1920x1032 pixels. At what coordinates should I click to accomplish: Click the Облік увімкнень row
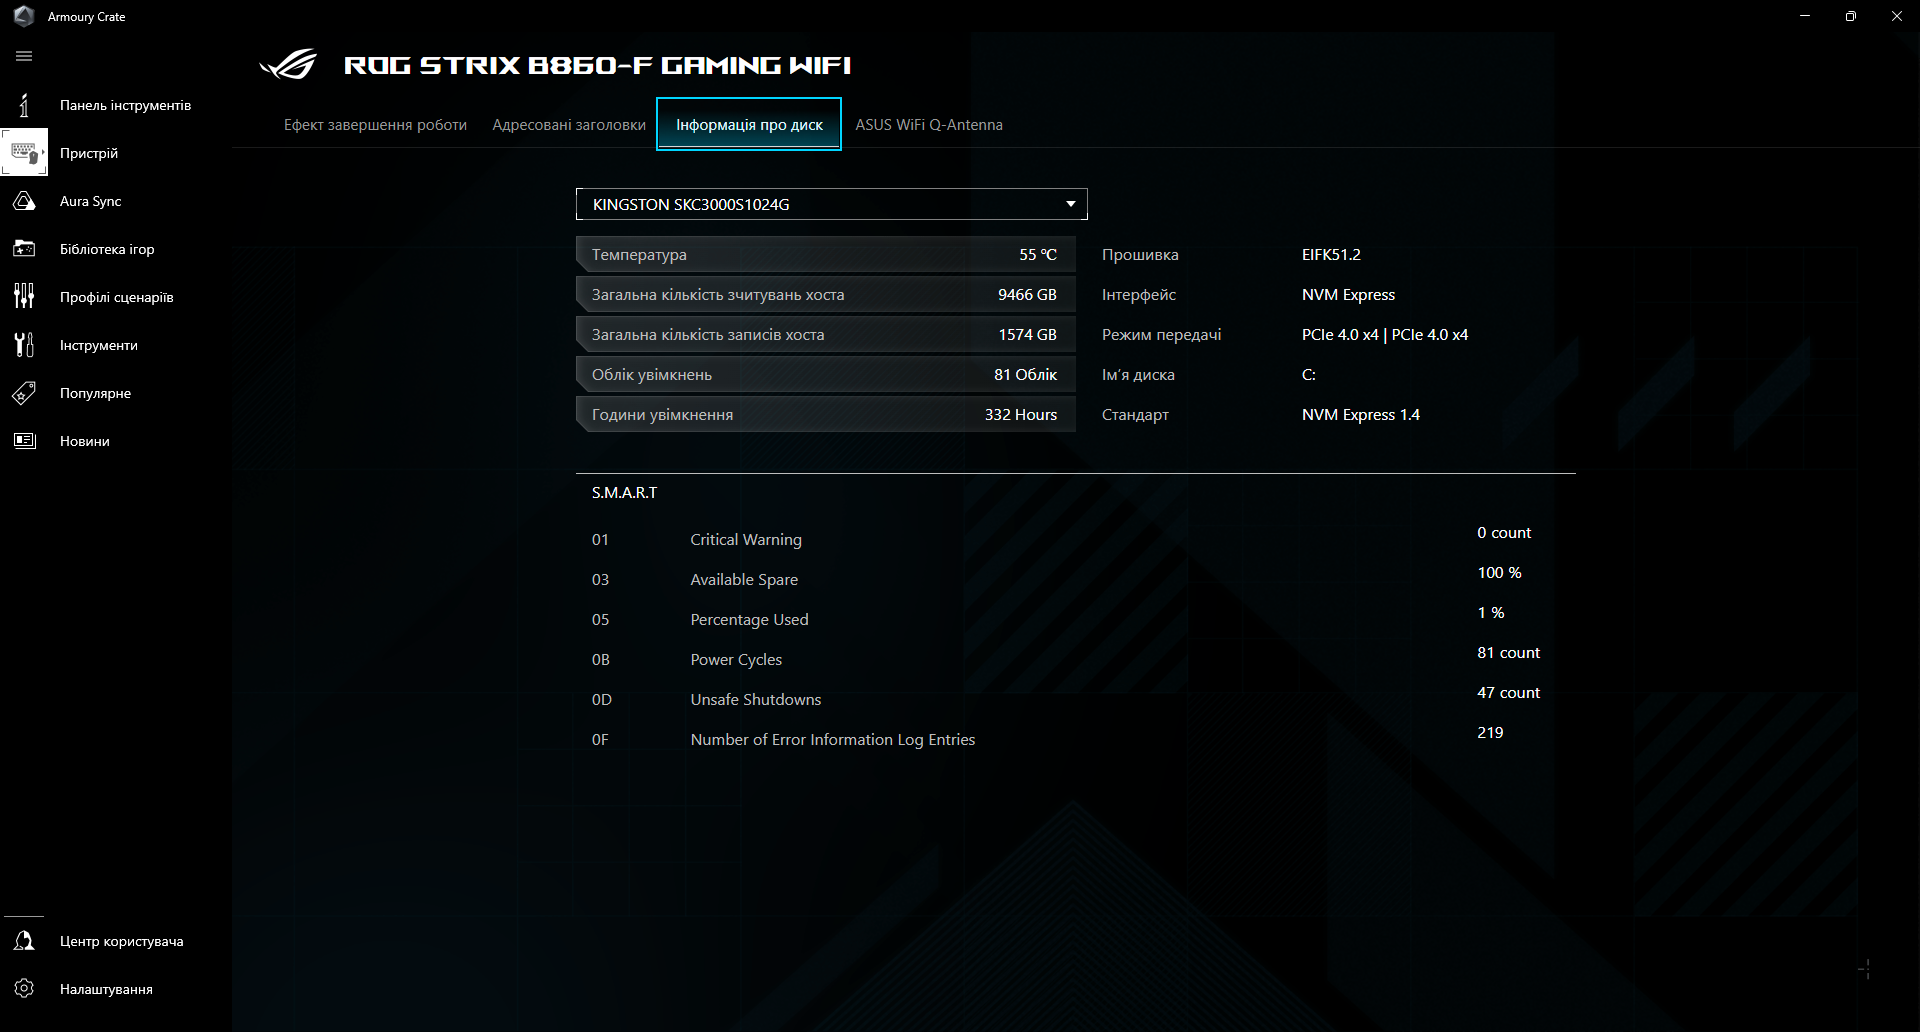click(826, 374)
